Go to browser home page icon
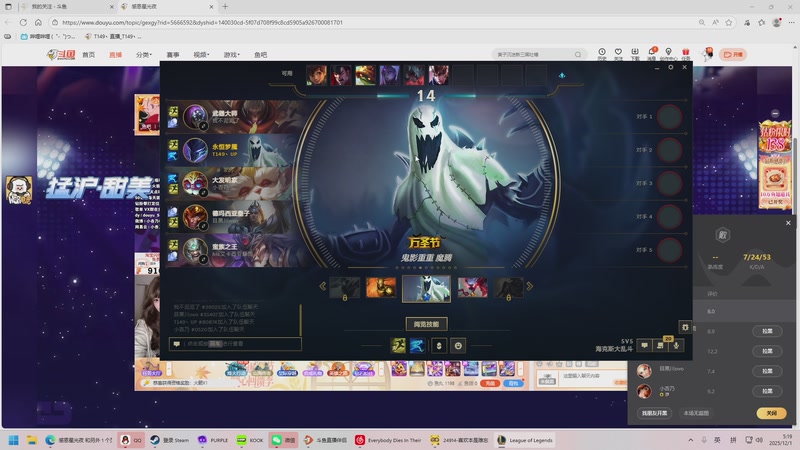 [38, 22]
